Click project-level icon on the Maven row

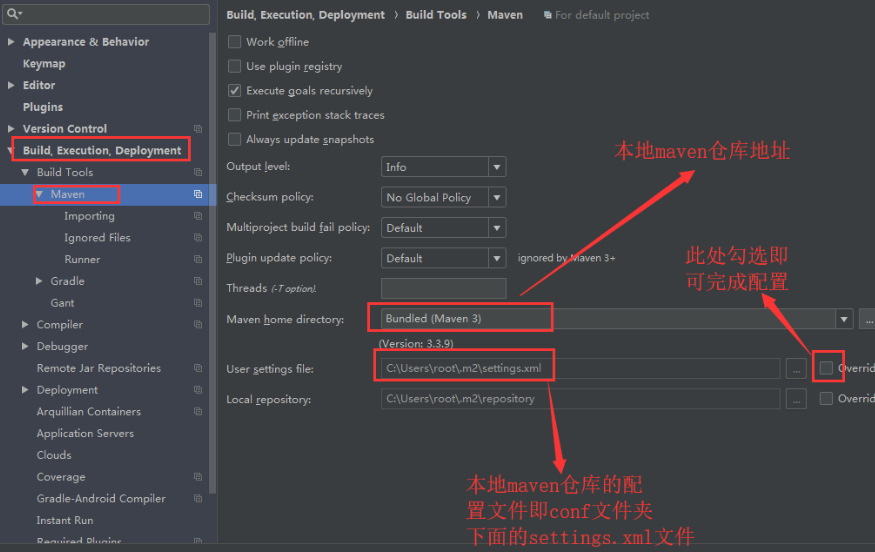[198, 194]
